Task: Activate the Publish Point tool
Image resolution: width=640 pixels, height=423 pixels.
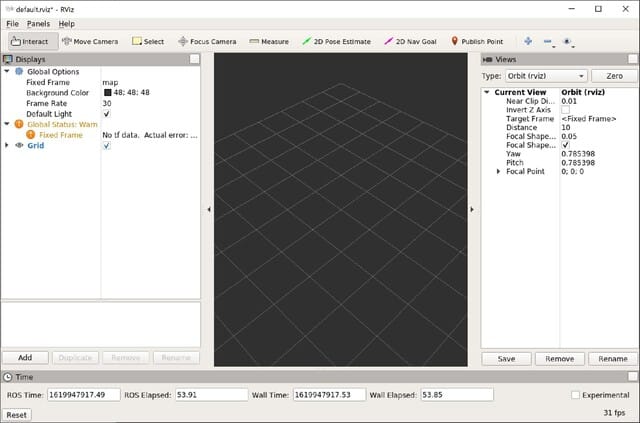Action: 476,41
